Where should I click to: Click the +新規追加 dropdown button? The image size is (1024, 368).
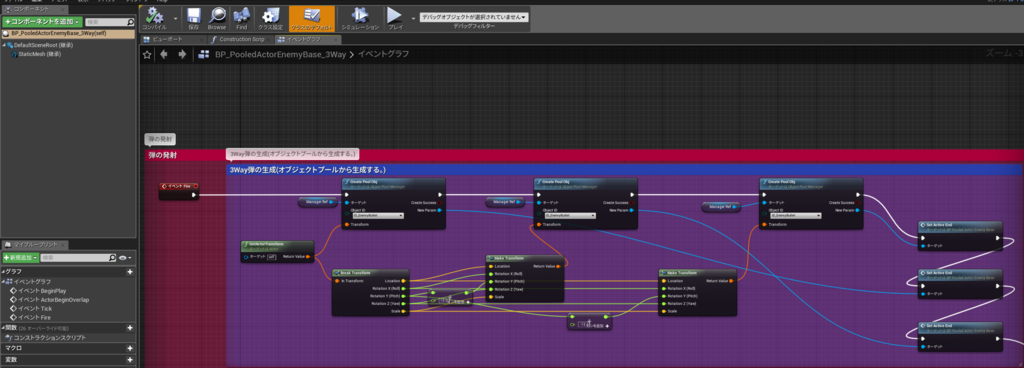(x=20, y=258)
